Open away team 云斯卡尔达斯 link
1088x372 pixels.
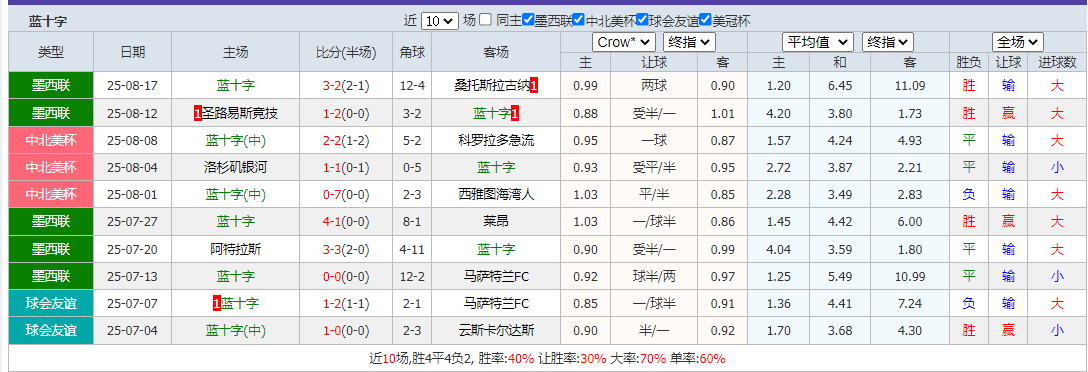496,331
